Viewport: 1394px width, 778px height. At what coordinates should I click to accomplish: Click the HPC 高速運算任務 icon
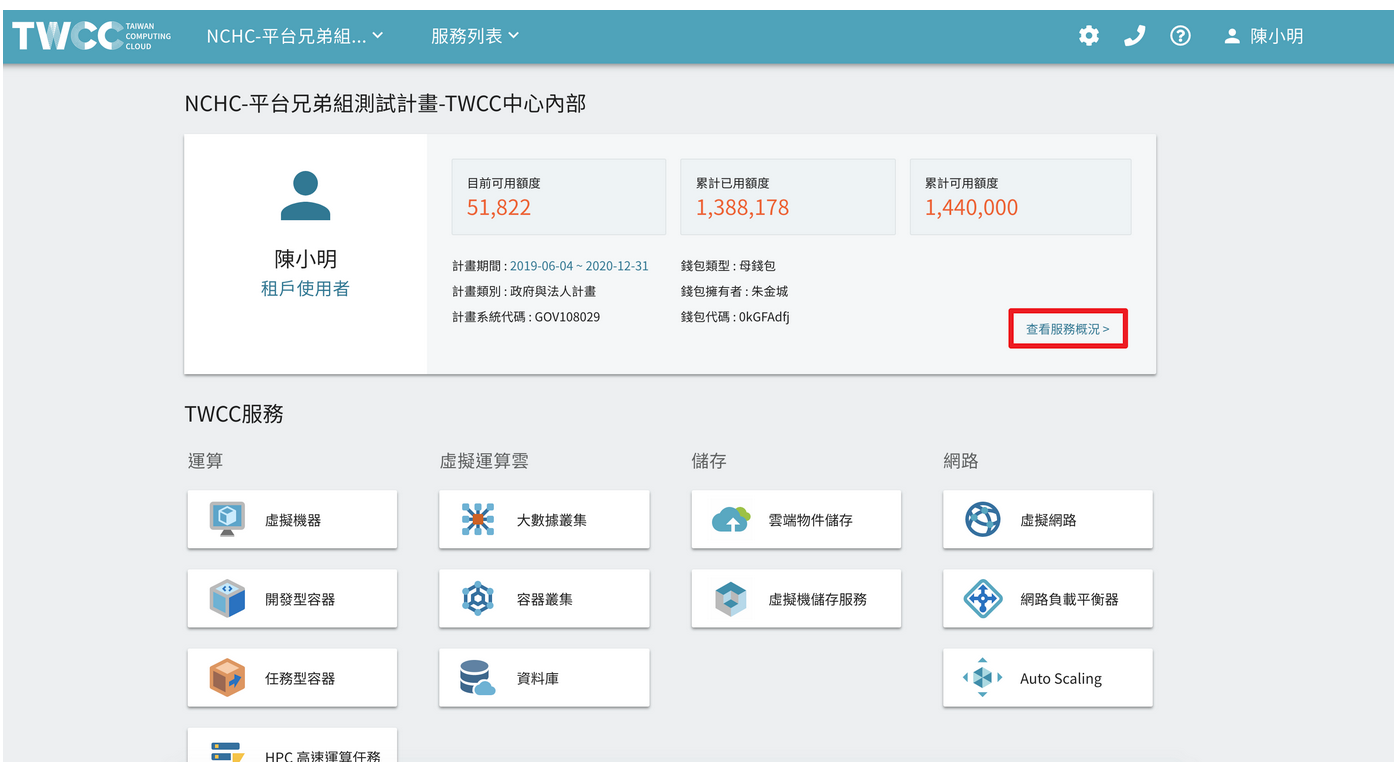click(228, 752)
